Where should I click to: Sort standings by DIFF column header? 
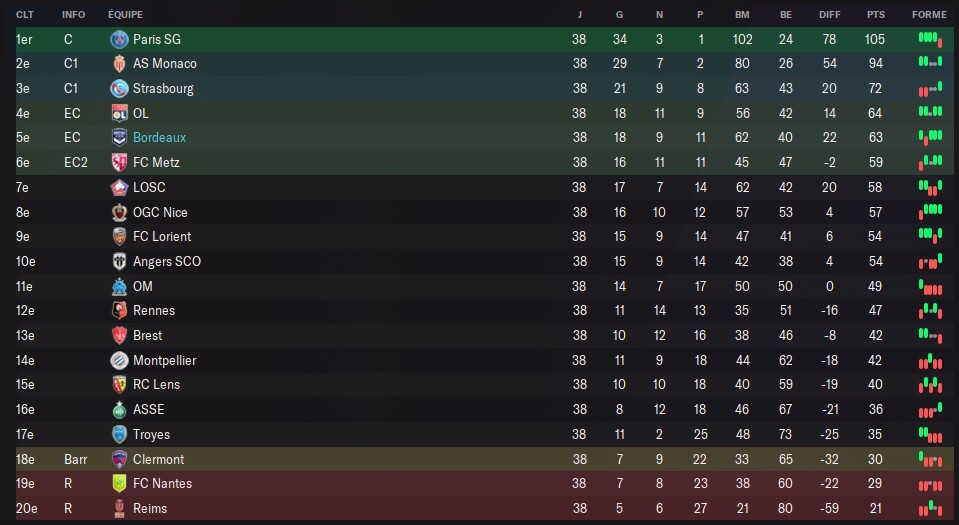[x=829, y=15]
